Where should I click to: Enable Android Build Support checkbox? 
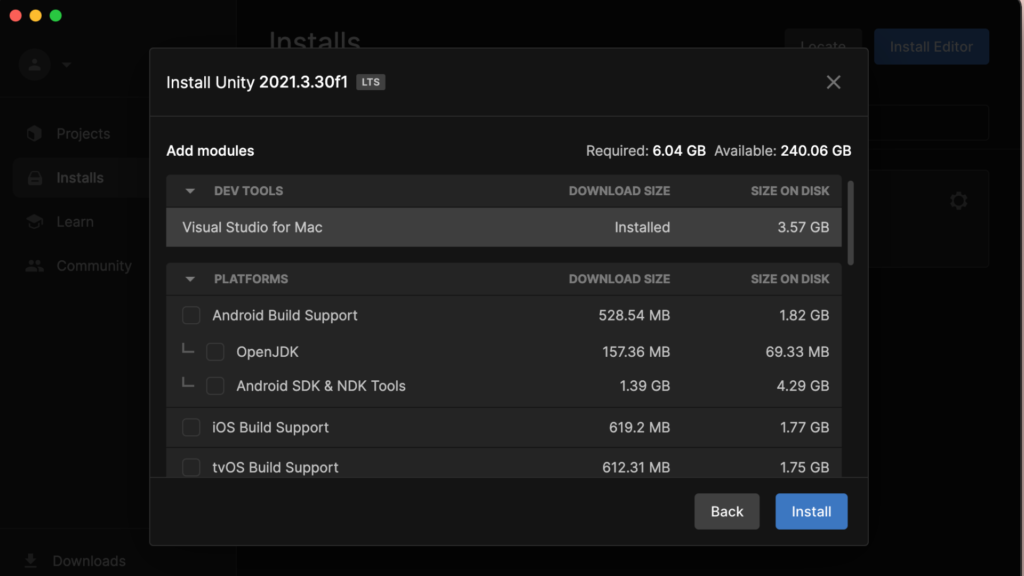coord(191,315)
